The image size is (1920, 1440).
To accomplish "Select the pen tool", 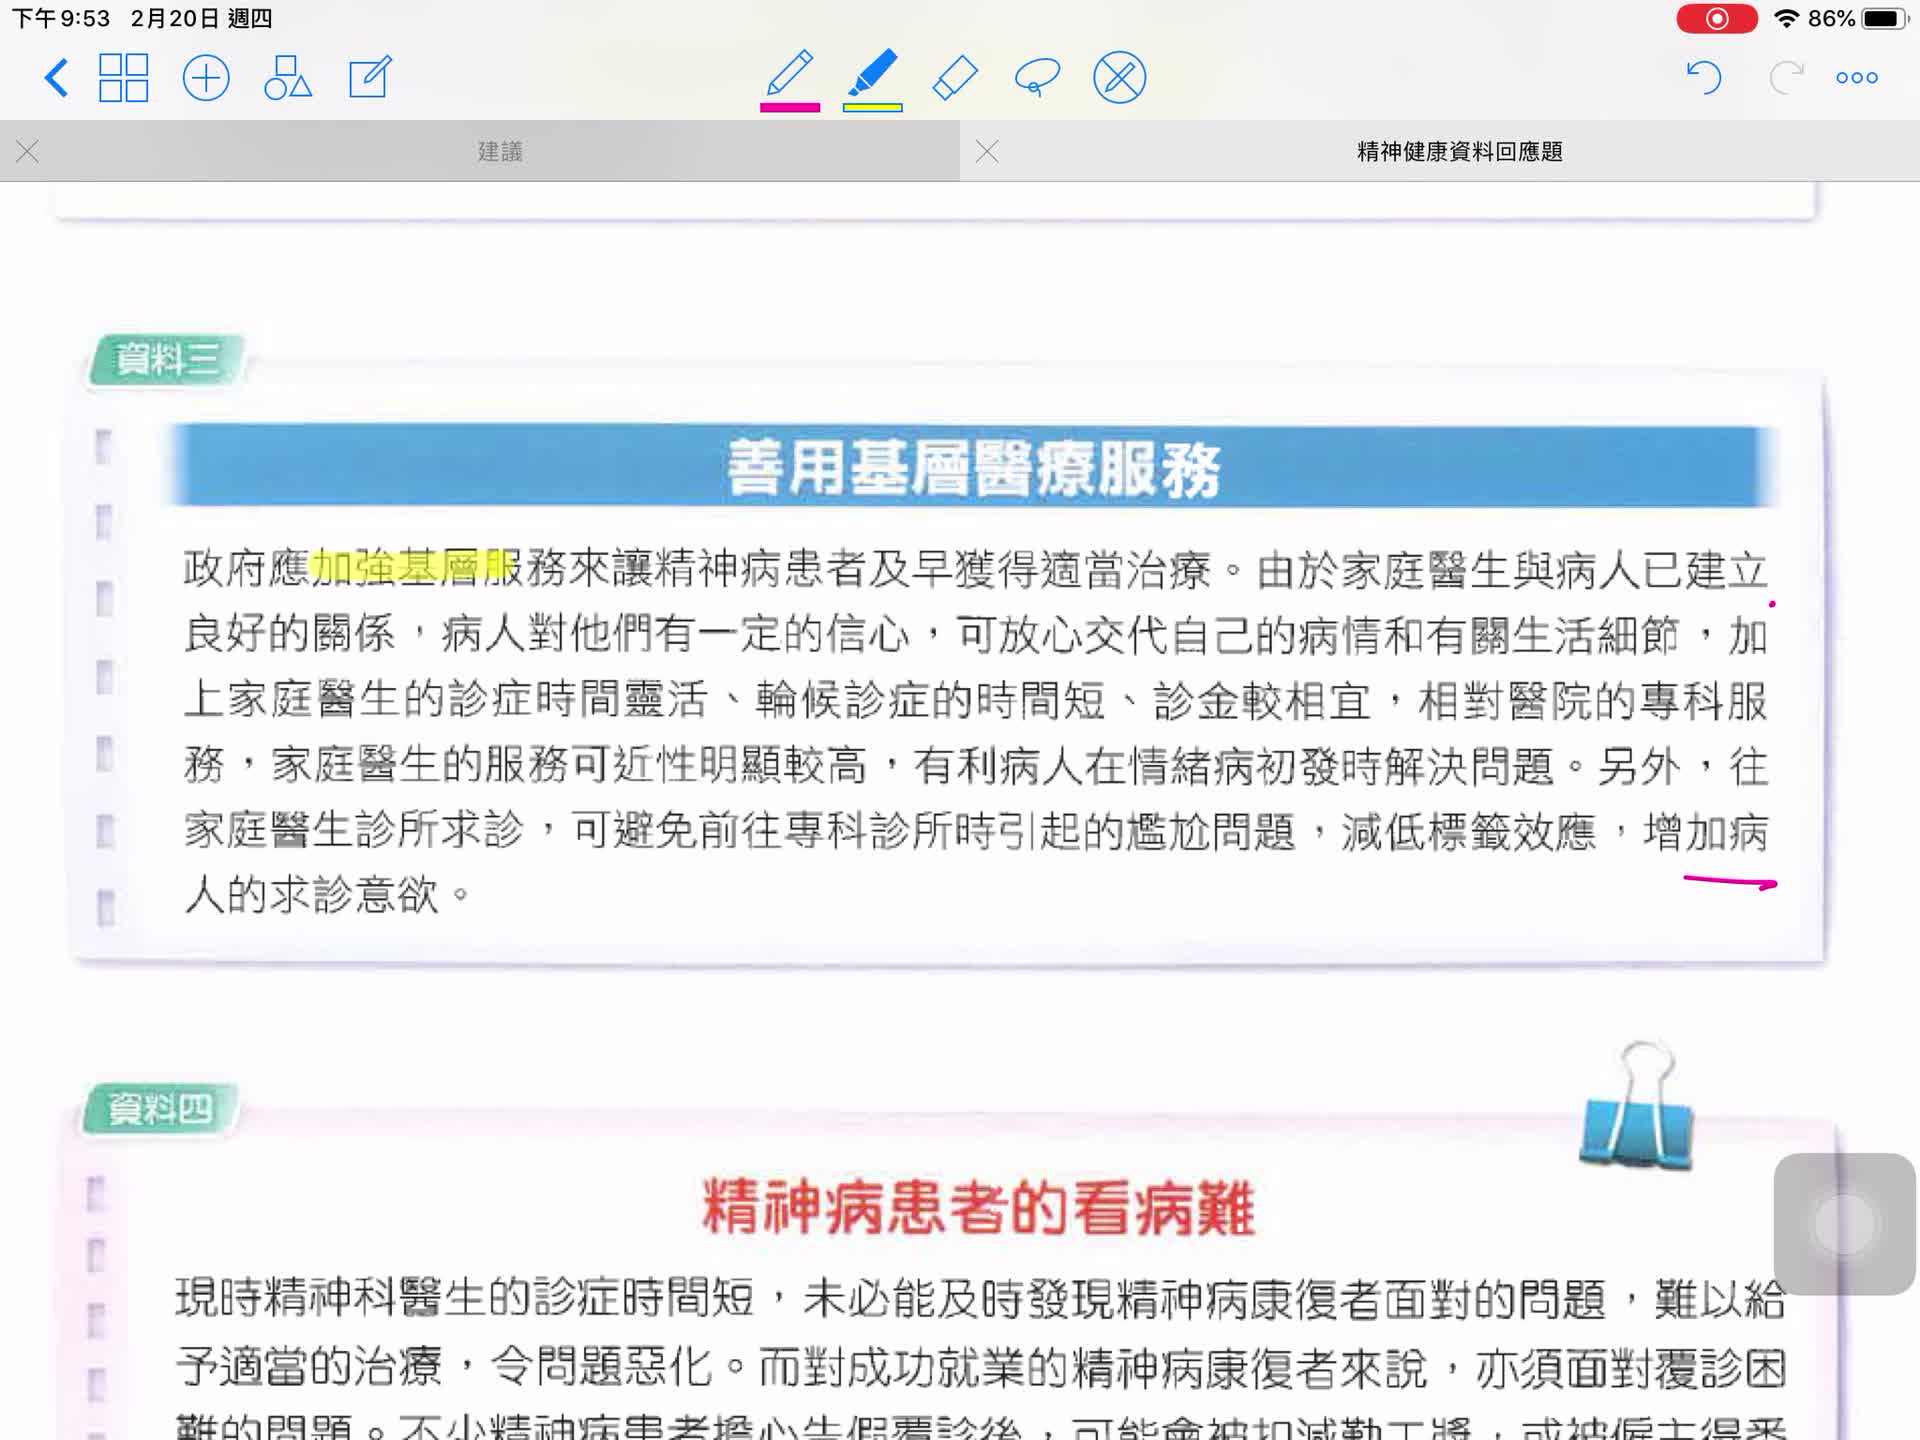I will [x=790, y=76].
